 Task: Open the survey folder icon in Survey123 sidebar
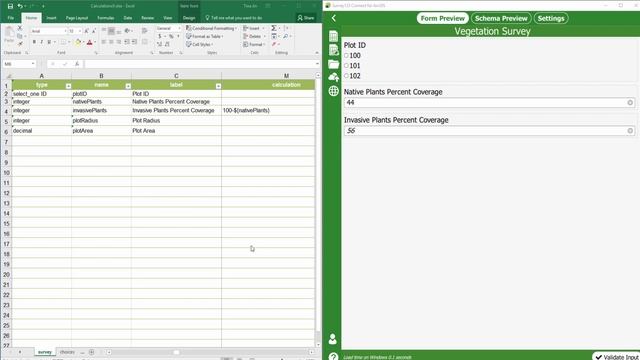coord(333,64)
